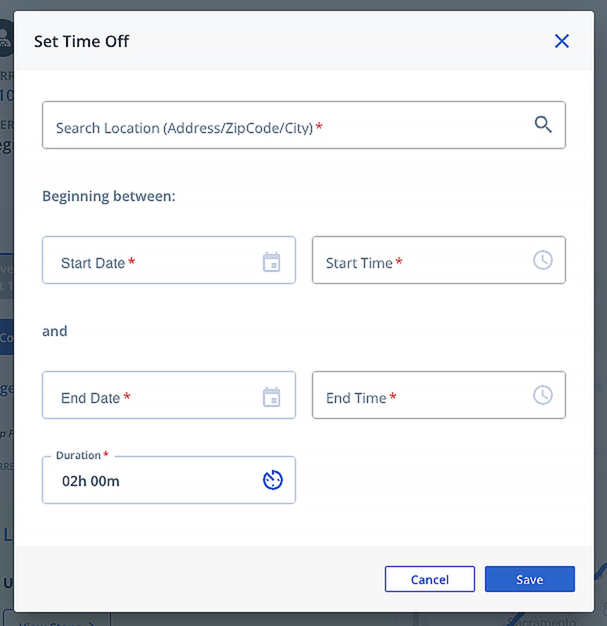Click the Set Time Off header title
607x626 pixels.
tap(81, 42)
